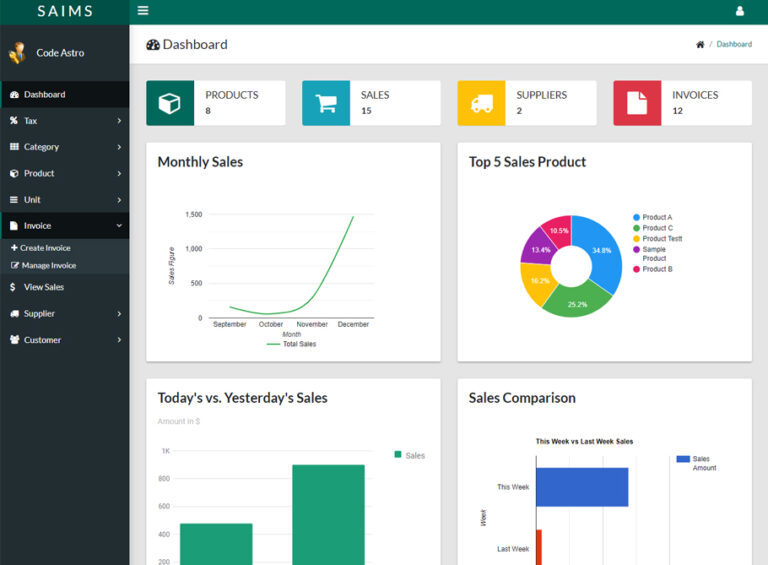Click the Create Invoice link

45,248
